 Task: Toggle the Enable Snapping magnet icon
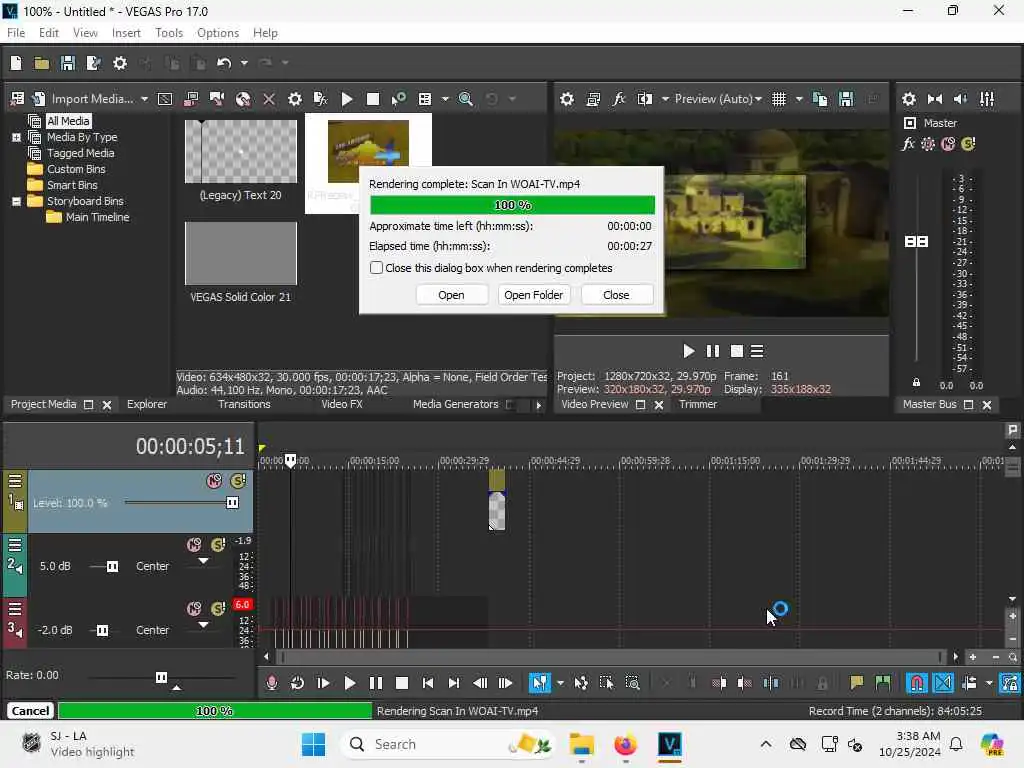pos(917,683)
